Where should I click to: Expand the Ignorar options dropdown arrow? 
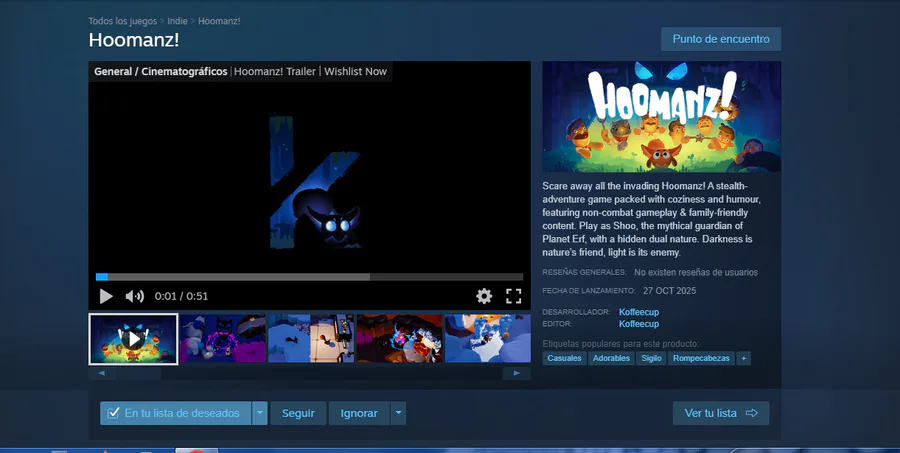pos(398,413)
